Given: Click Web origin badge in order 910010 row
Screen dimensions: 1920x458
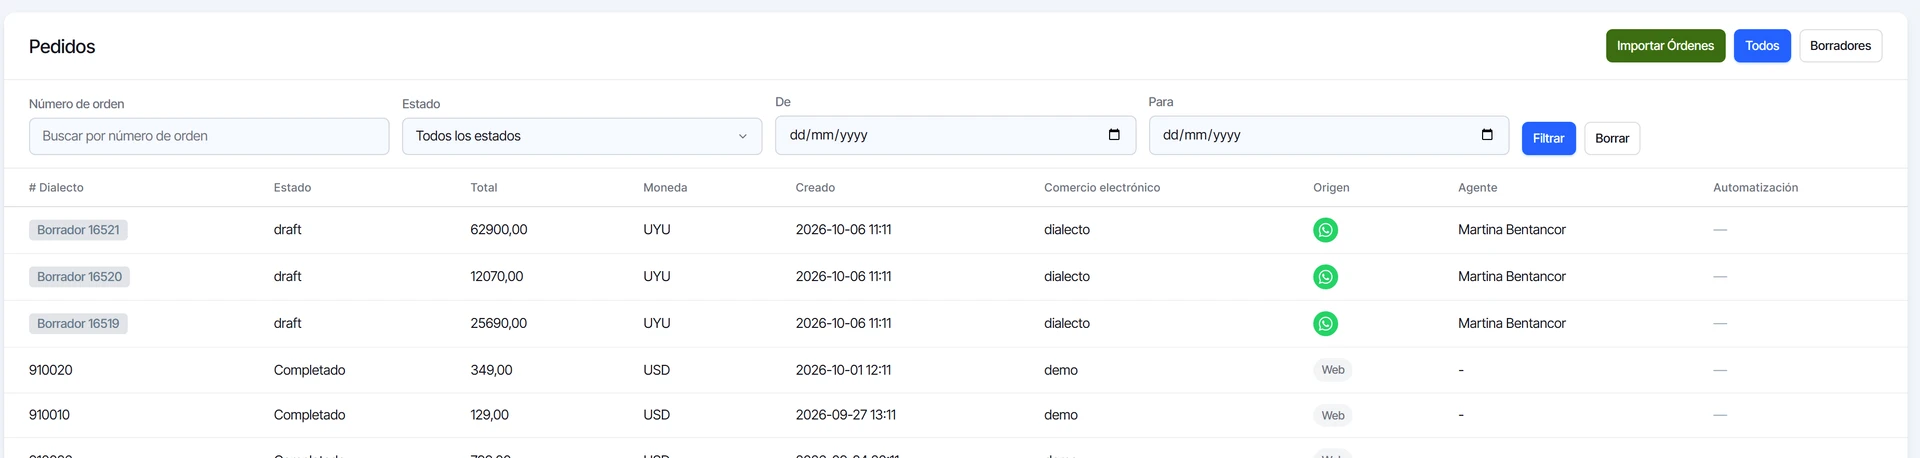Looking at the screenshot, I should (1333, 416).
